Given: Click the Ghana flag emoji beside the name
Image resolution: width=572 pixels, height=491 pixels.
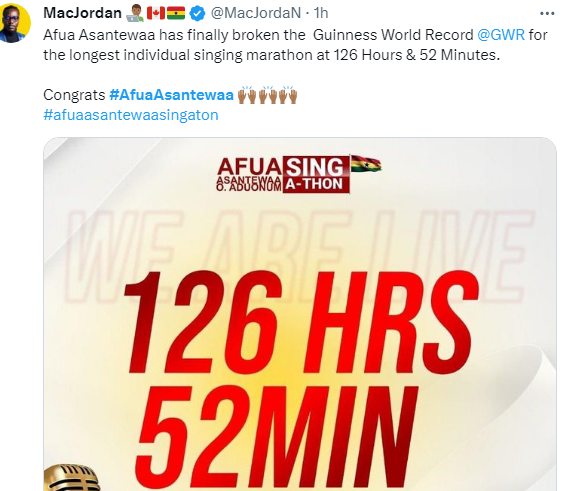Looking at the screenshot, I should point(176,13).
